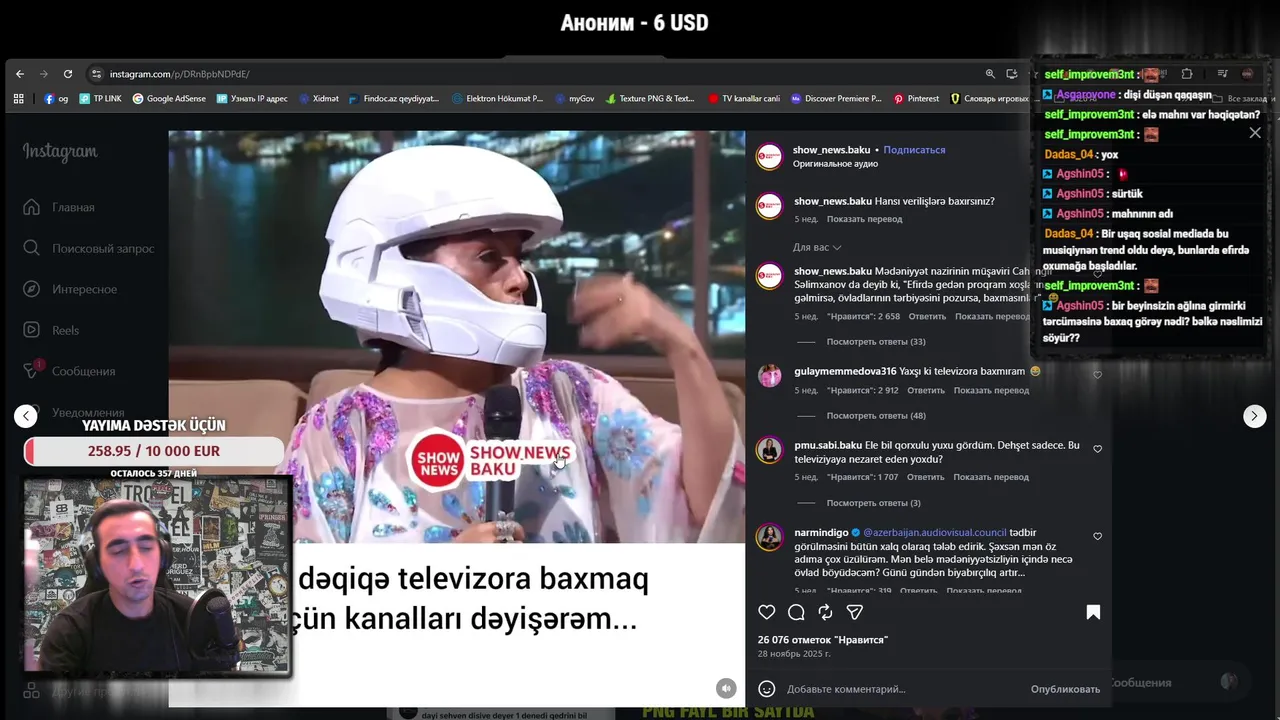Go to Главная in Instagram sidebar
This screenshot has width=1280, height=720.
(60, 207)
